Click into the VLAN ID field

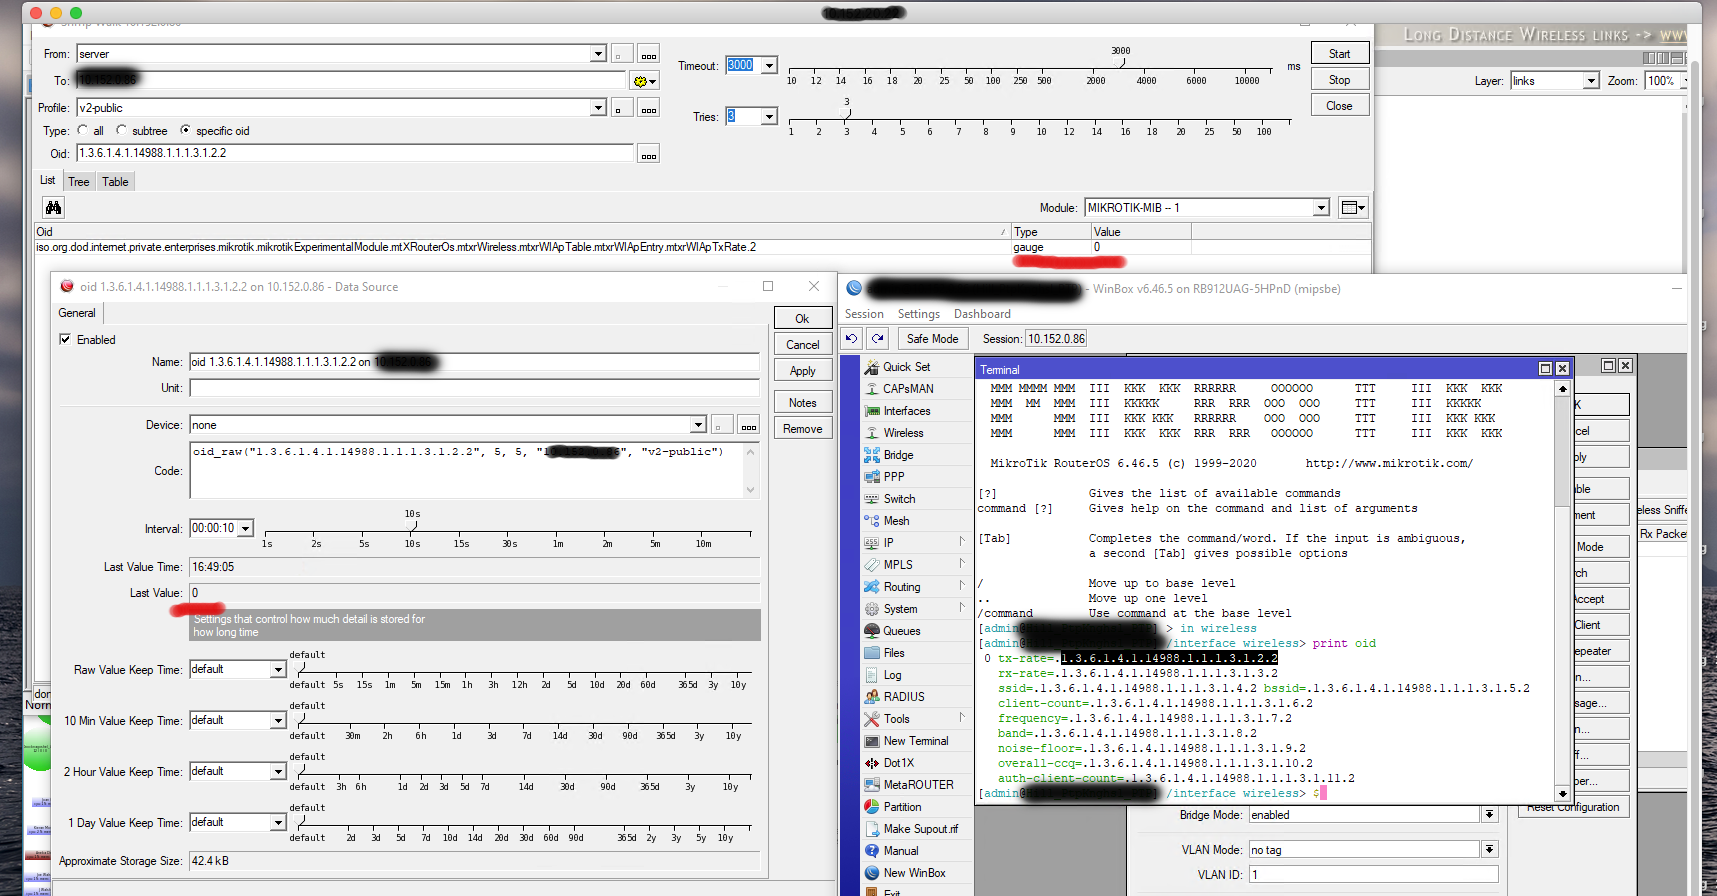pyautogui.click(x=1373, y=875)
